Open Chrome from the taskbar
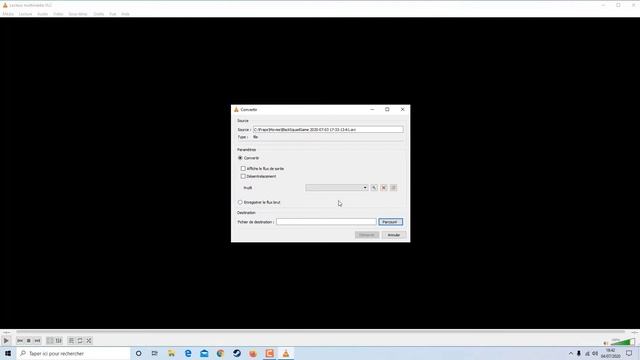 tap(220, 353)
